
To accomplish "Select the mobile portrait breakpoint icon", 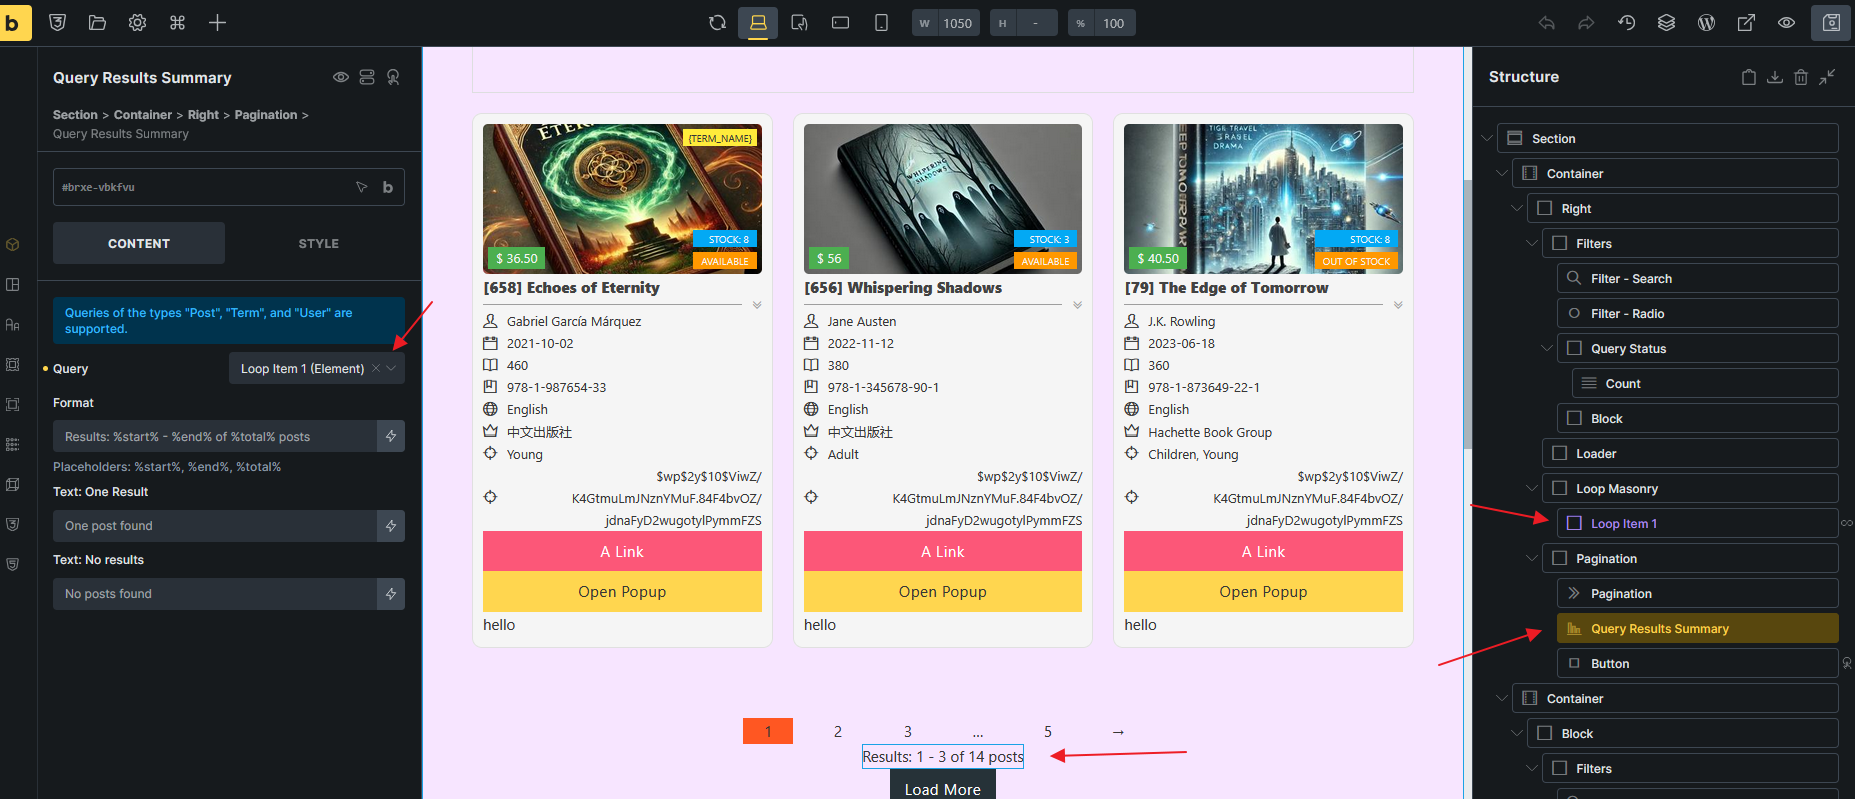I will 881,23.
